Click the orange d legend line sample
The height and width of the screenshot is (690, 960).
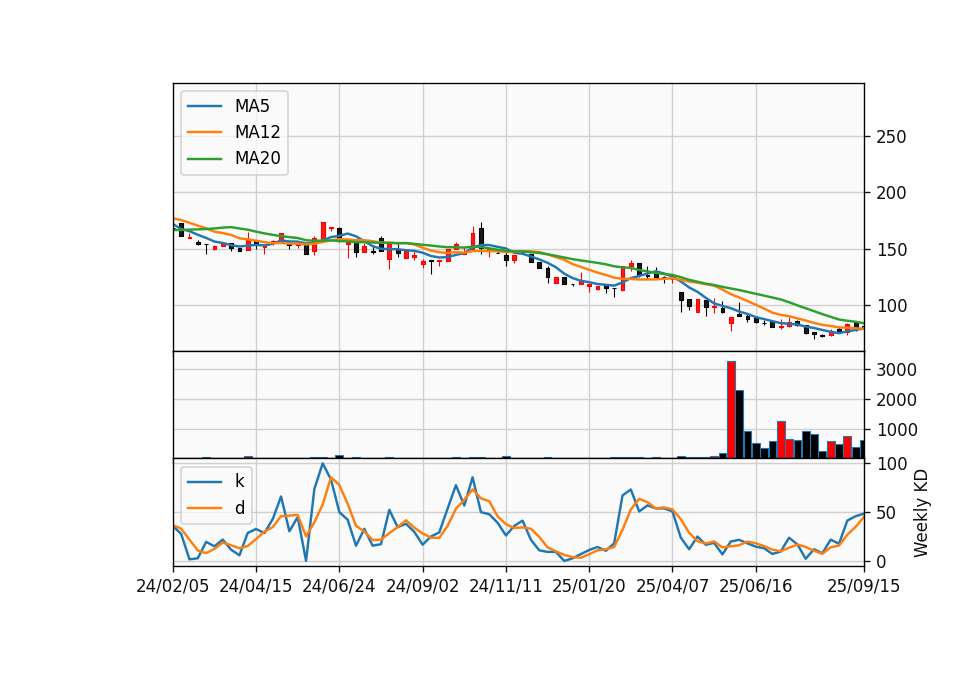[x=204, y=508]
